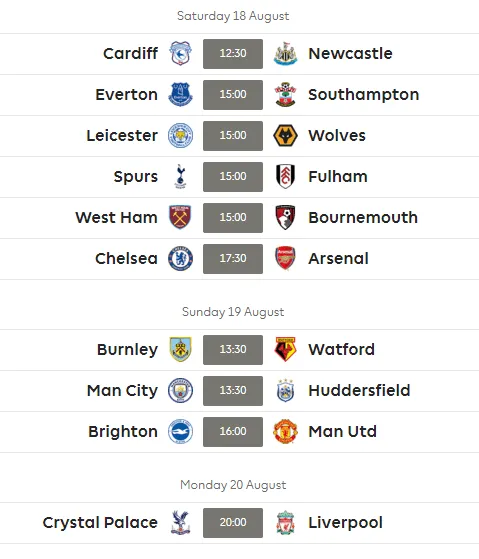Screen dimensions: 479x559
Task: Click the Bournemouth team name
Action: click(x=363, y=217)
